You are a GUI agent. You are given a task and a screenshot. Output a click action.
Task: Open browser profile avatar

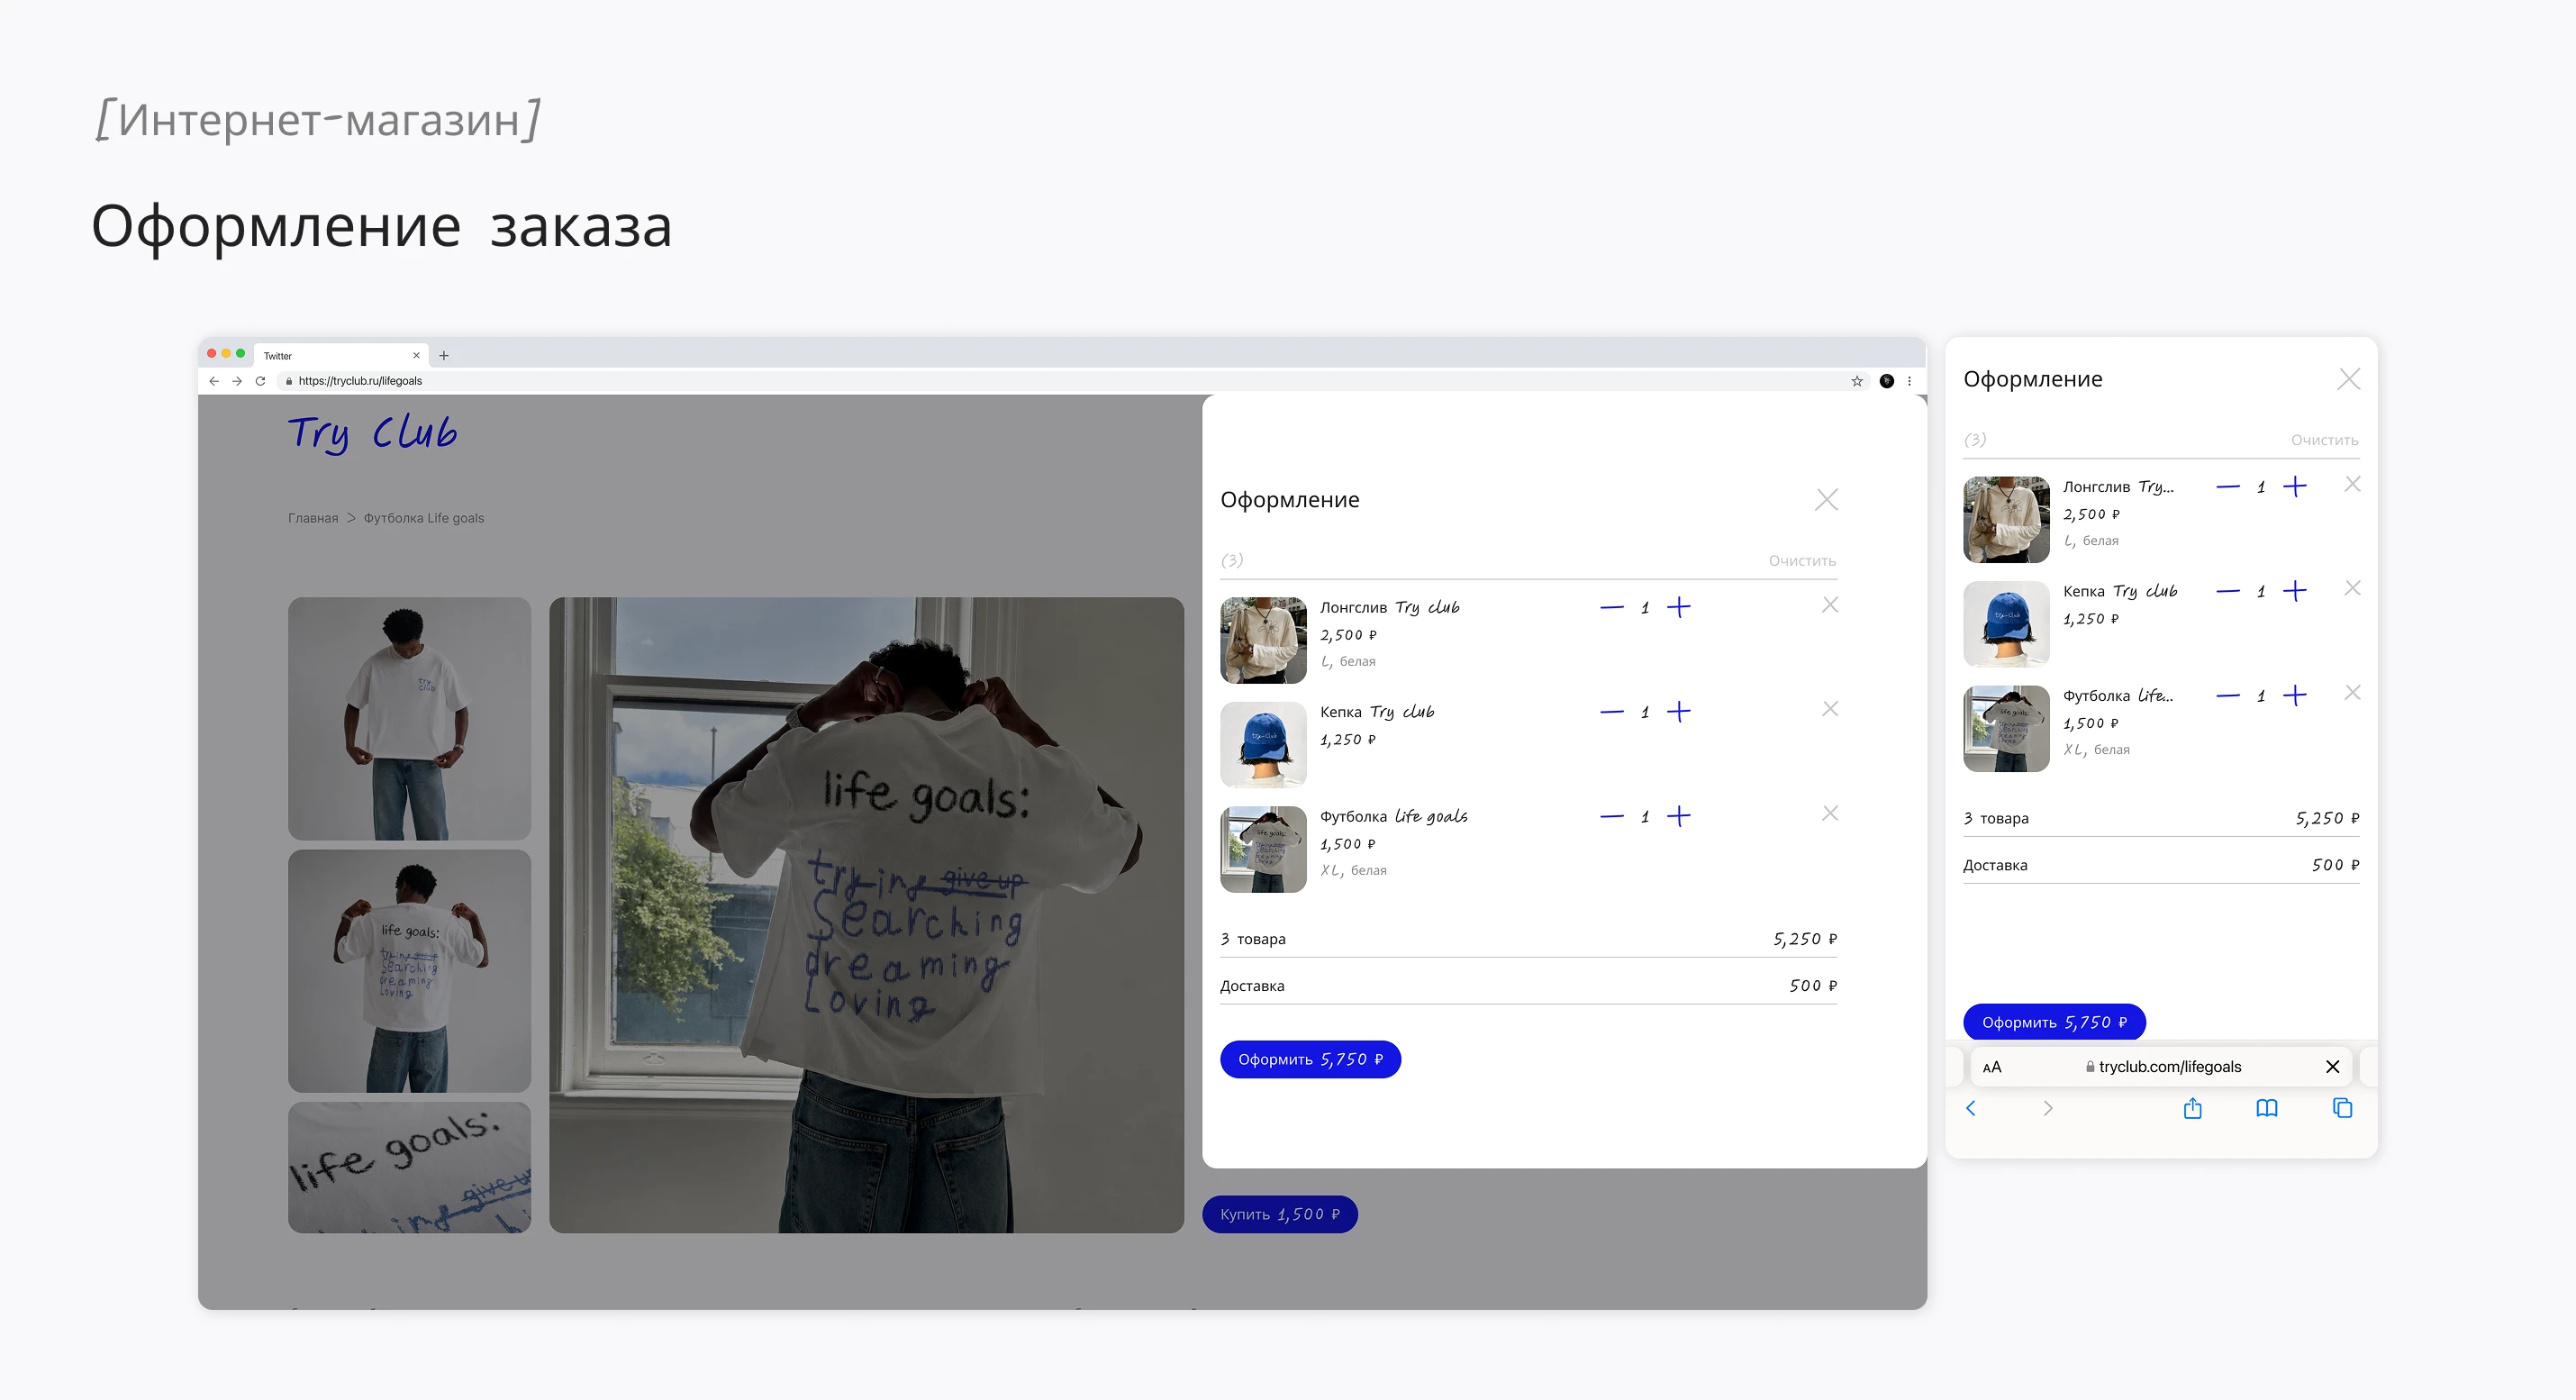pyautogui.click(x=1887, y=381)
